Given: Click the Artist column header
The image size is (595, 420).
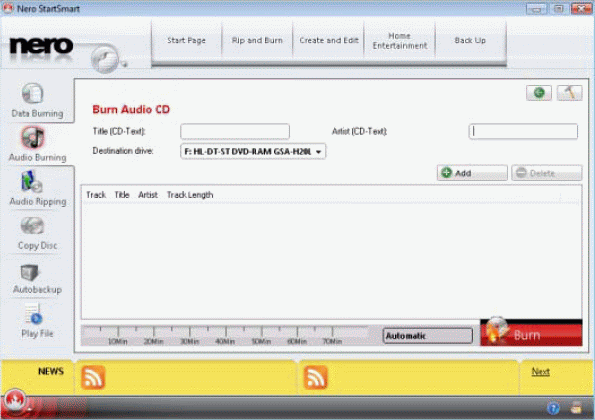Looking at the screenshot, I should tap(148, 195).
